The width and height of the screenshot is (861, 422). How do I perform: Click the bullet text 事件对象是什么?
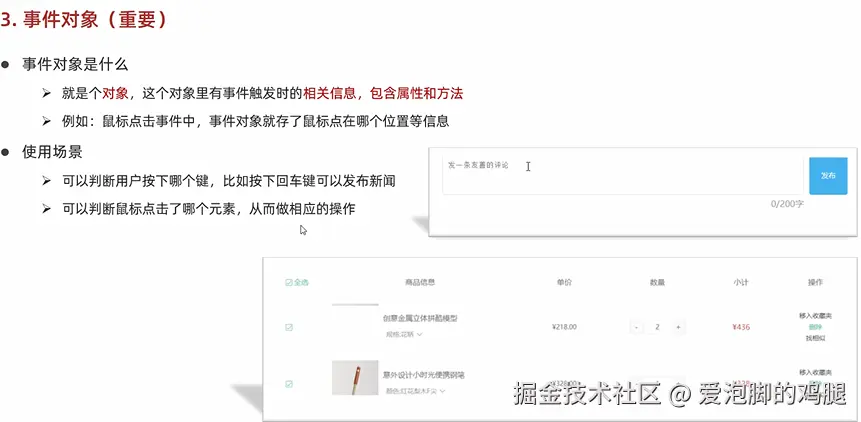click(x=75, y=65)
